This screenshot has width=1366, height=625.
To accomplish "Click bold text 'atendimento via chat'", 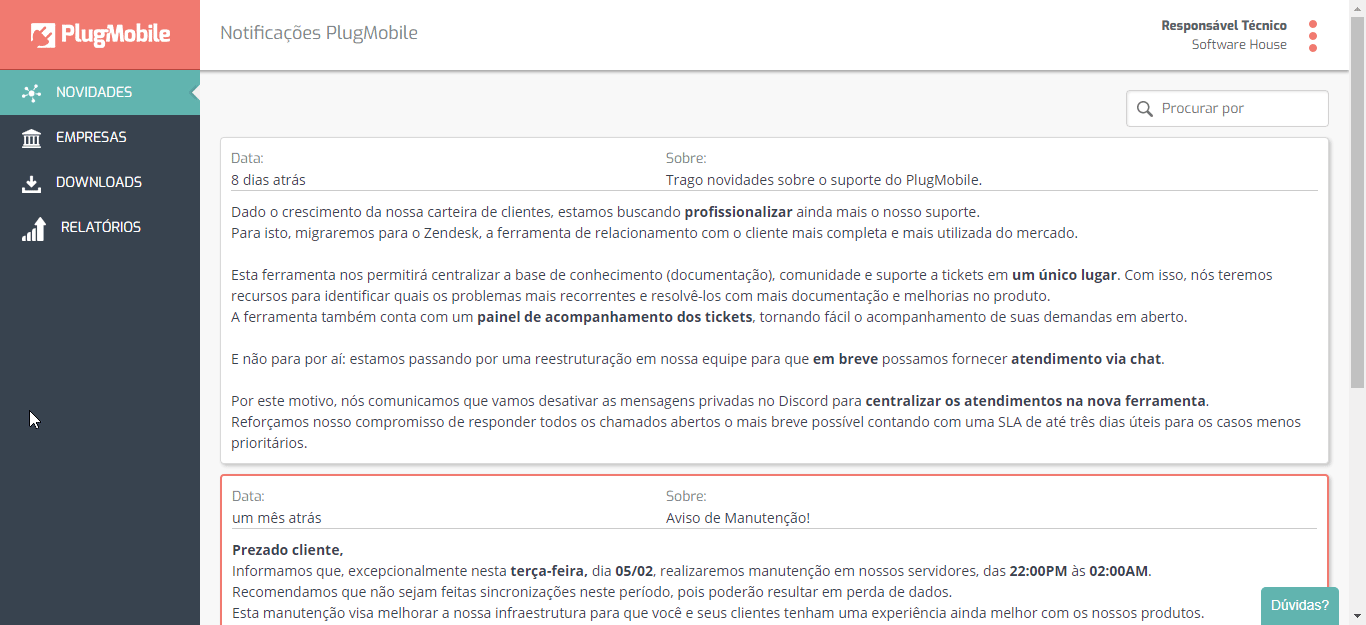I will point(1088,358).
